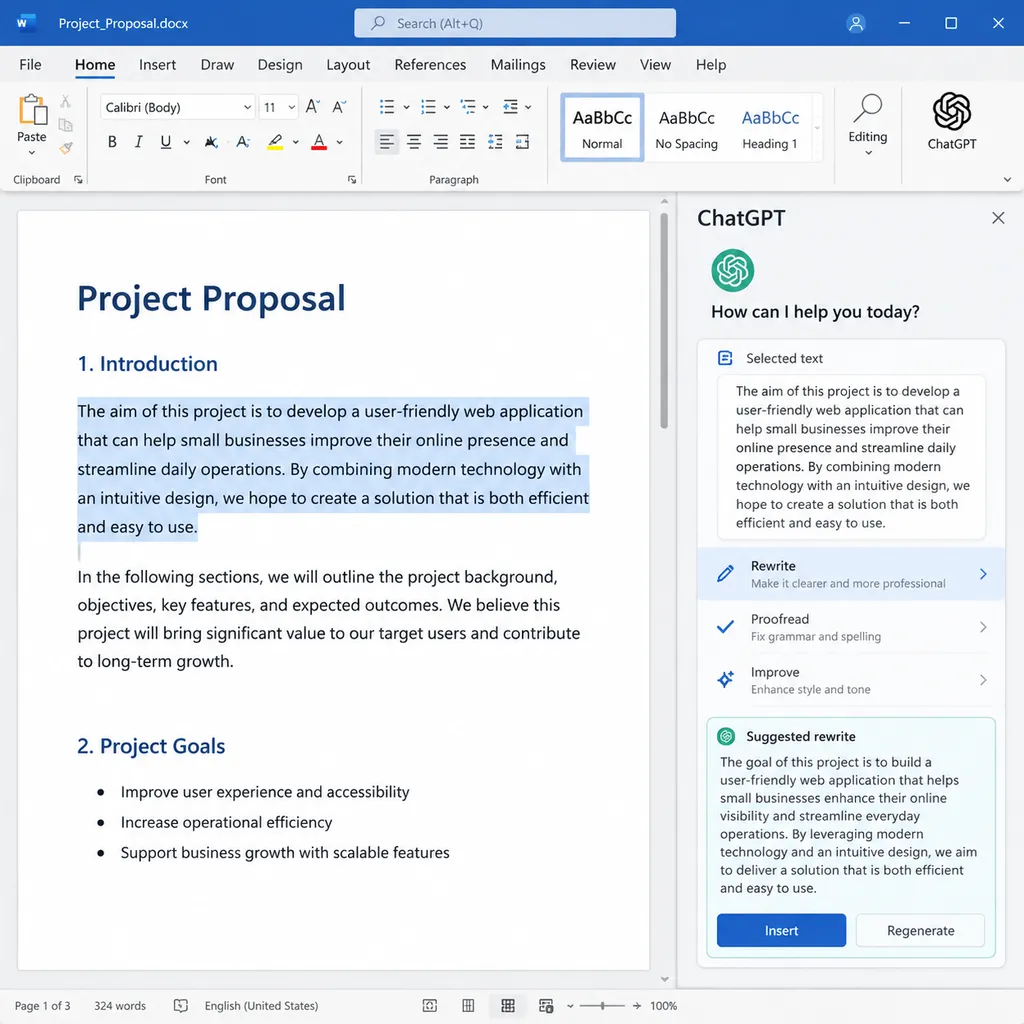This screenshot has width=1024, height=1024.
Task: Click the clear formatting icon
Action: point(243,142)
